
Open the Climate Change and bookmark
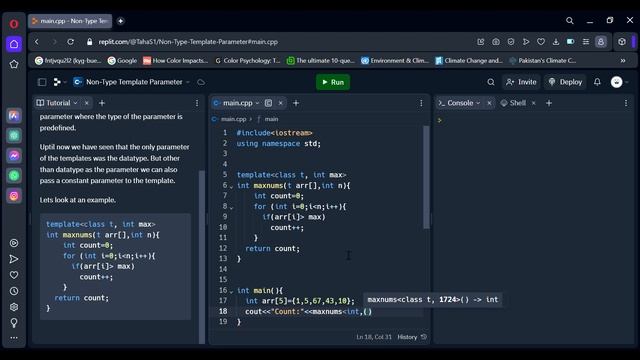[x=469, y=60]
